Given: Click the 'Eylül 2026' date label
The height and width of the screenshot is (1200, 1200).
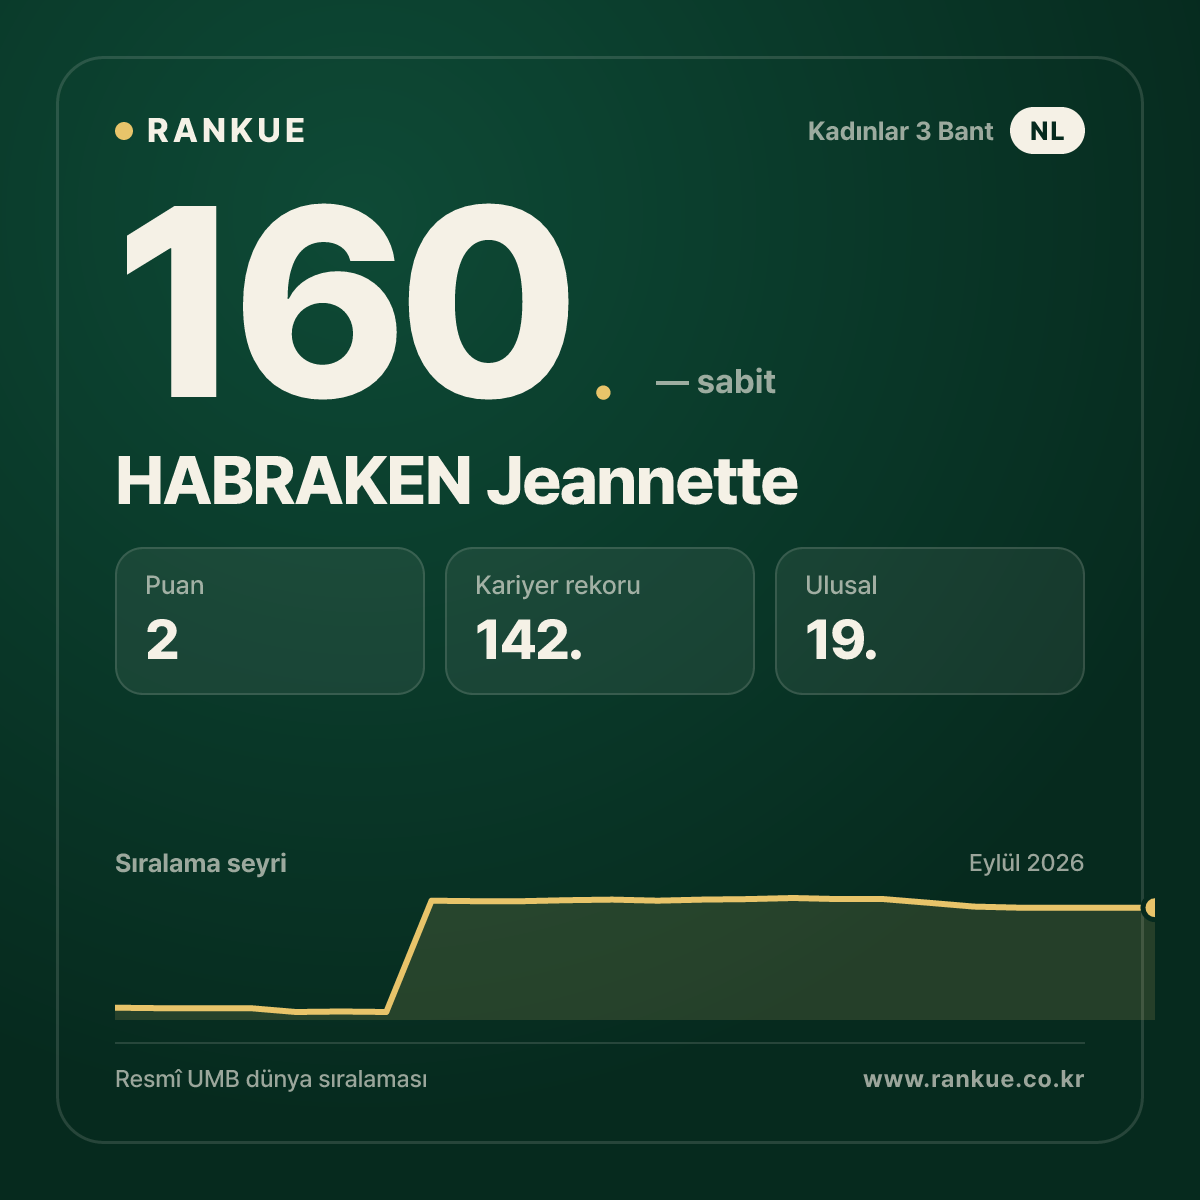Looking at the screenshot, I should point(1026,863).
